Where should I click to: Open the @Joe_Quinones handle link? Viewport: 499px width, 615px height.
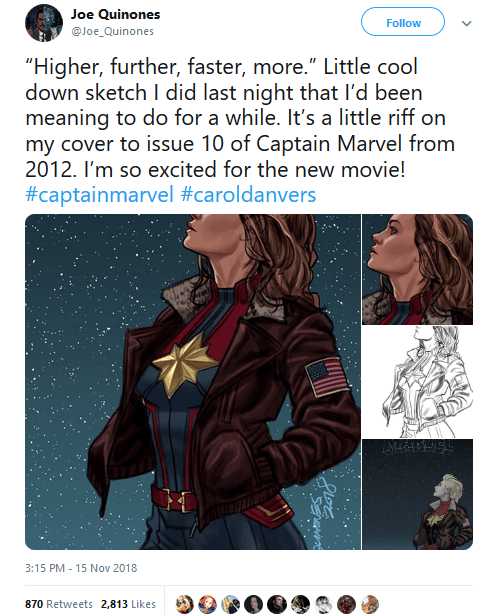click(x=112, y=31)
